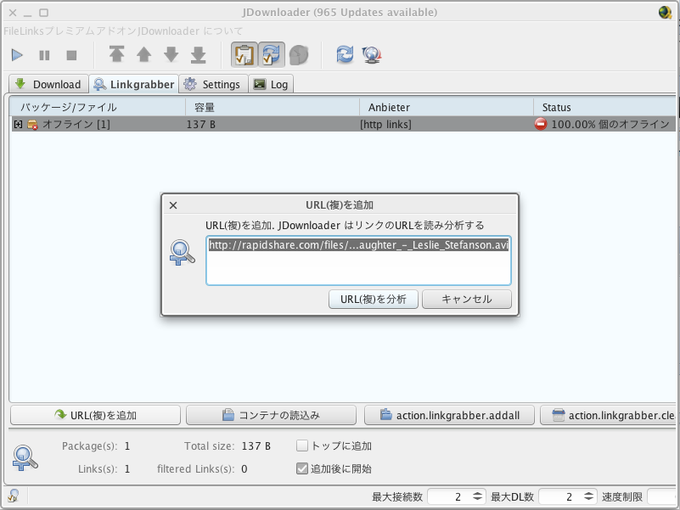This screenshot has height=510, width=680.
Task: Sort by Anbieter column header
Action: 446,107
